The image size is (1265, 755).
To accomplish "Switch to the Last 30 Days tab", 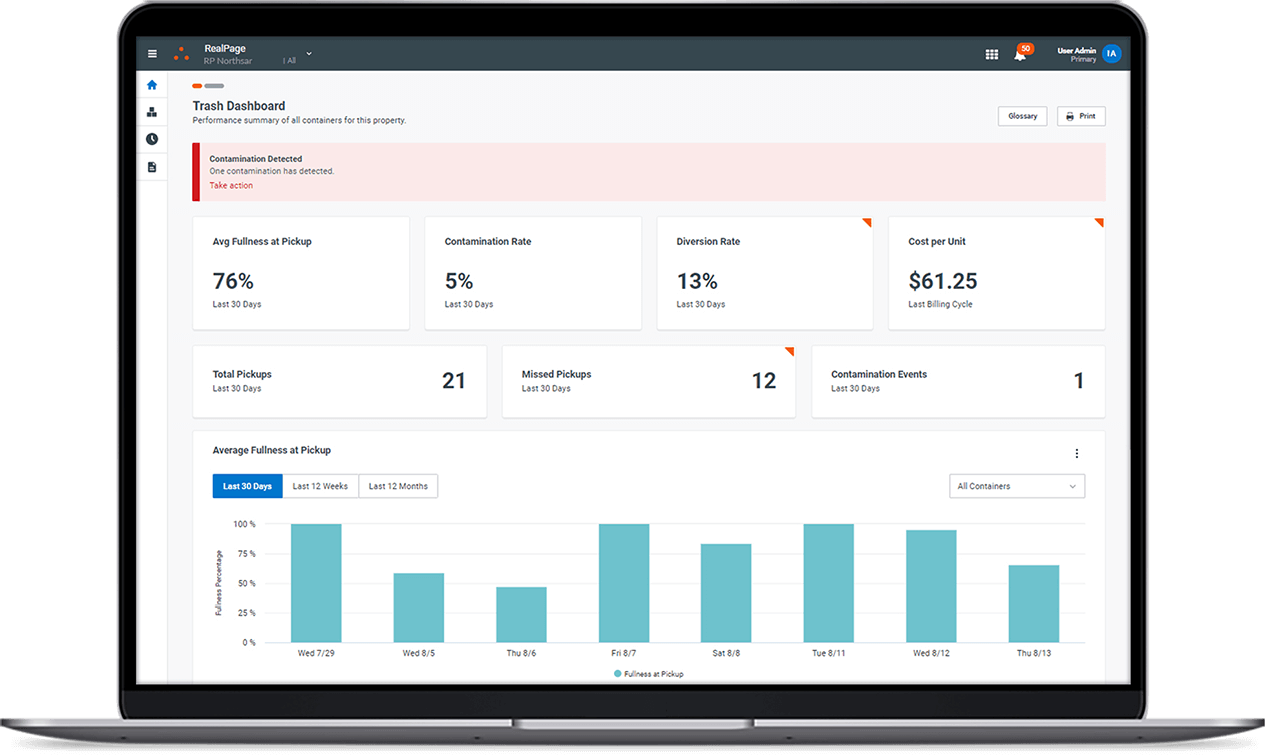I will [247, 486].
